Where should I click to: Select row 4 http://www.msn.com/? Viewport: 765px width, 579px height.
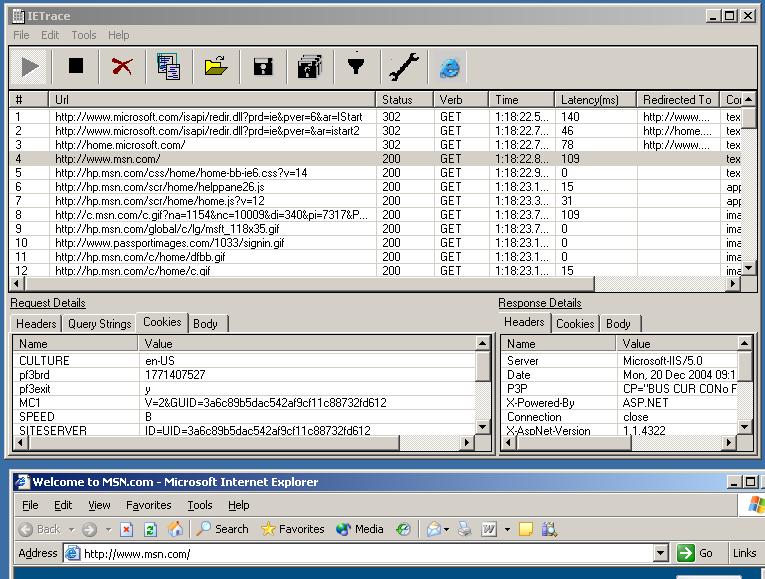point(375,159)
